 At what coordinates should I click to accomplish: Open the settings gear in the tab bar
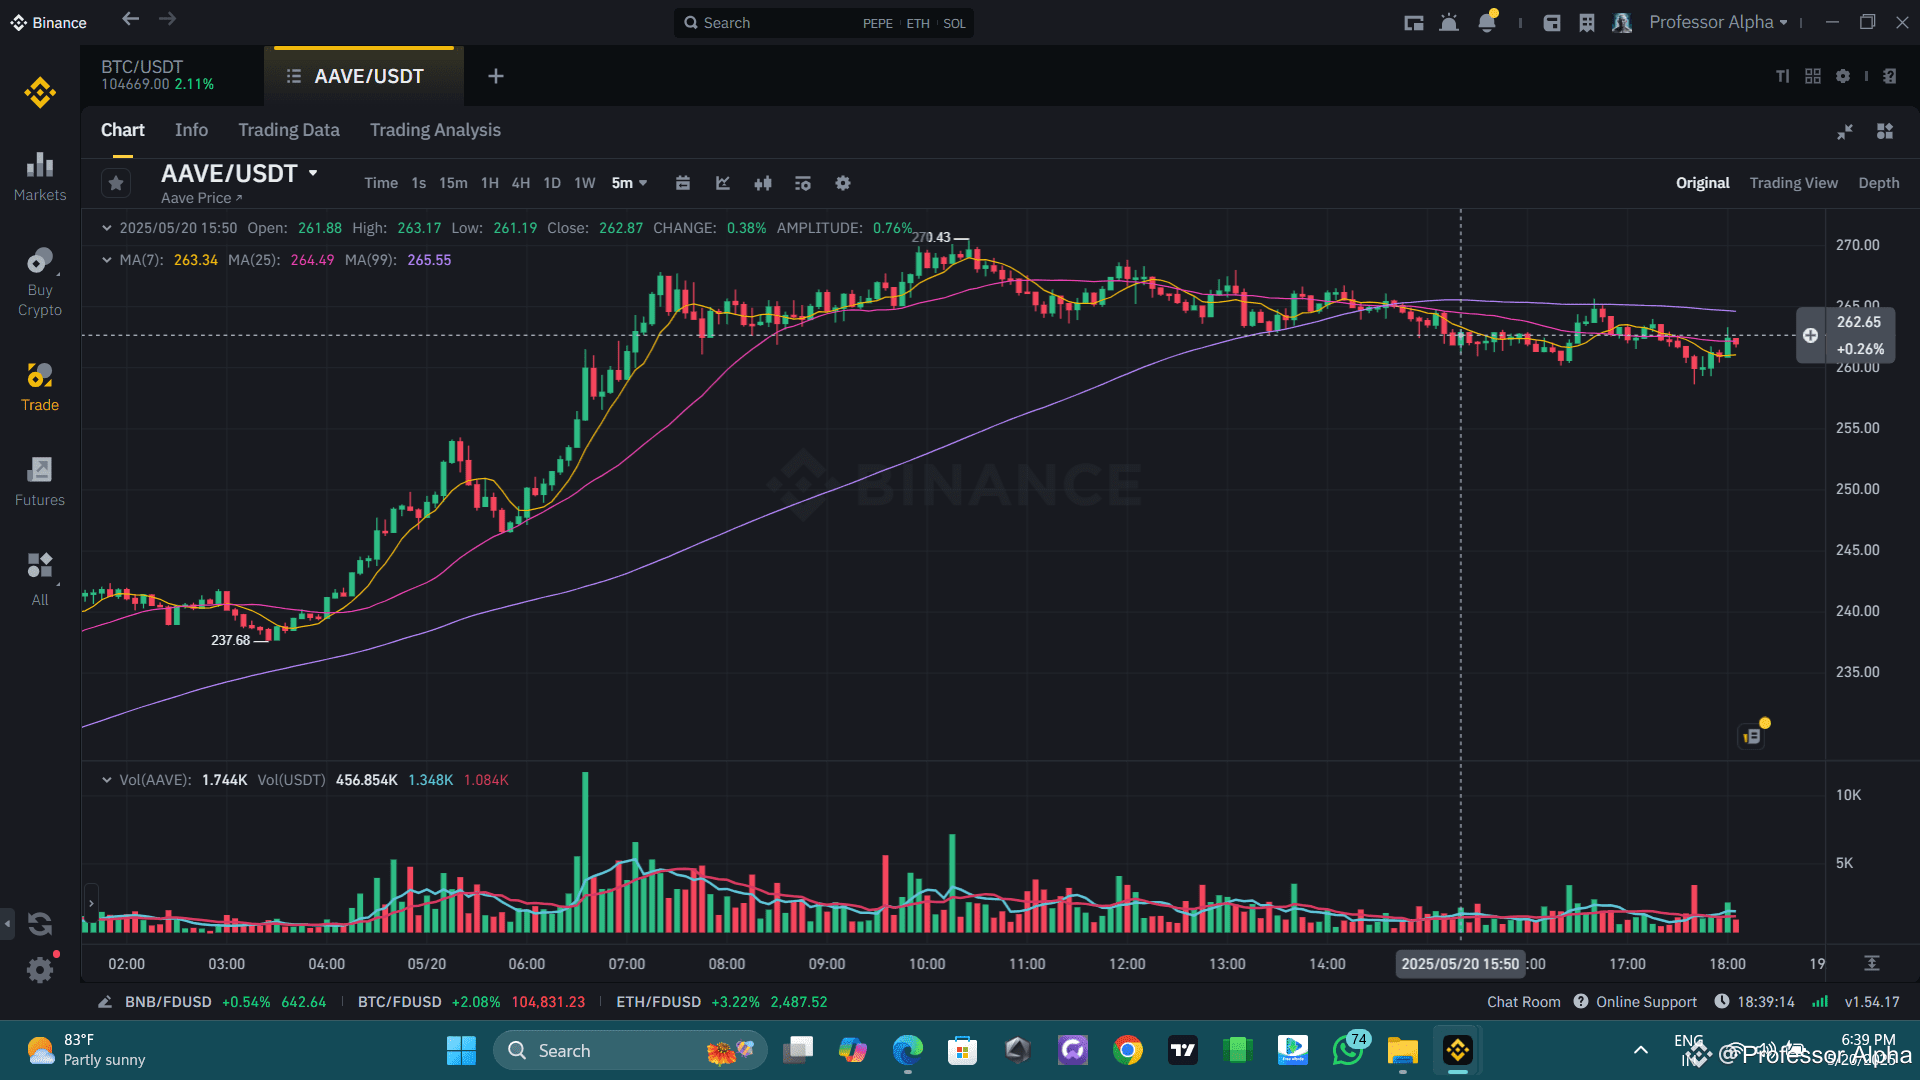pos(1843,76)
